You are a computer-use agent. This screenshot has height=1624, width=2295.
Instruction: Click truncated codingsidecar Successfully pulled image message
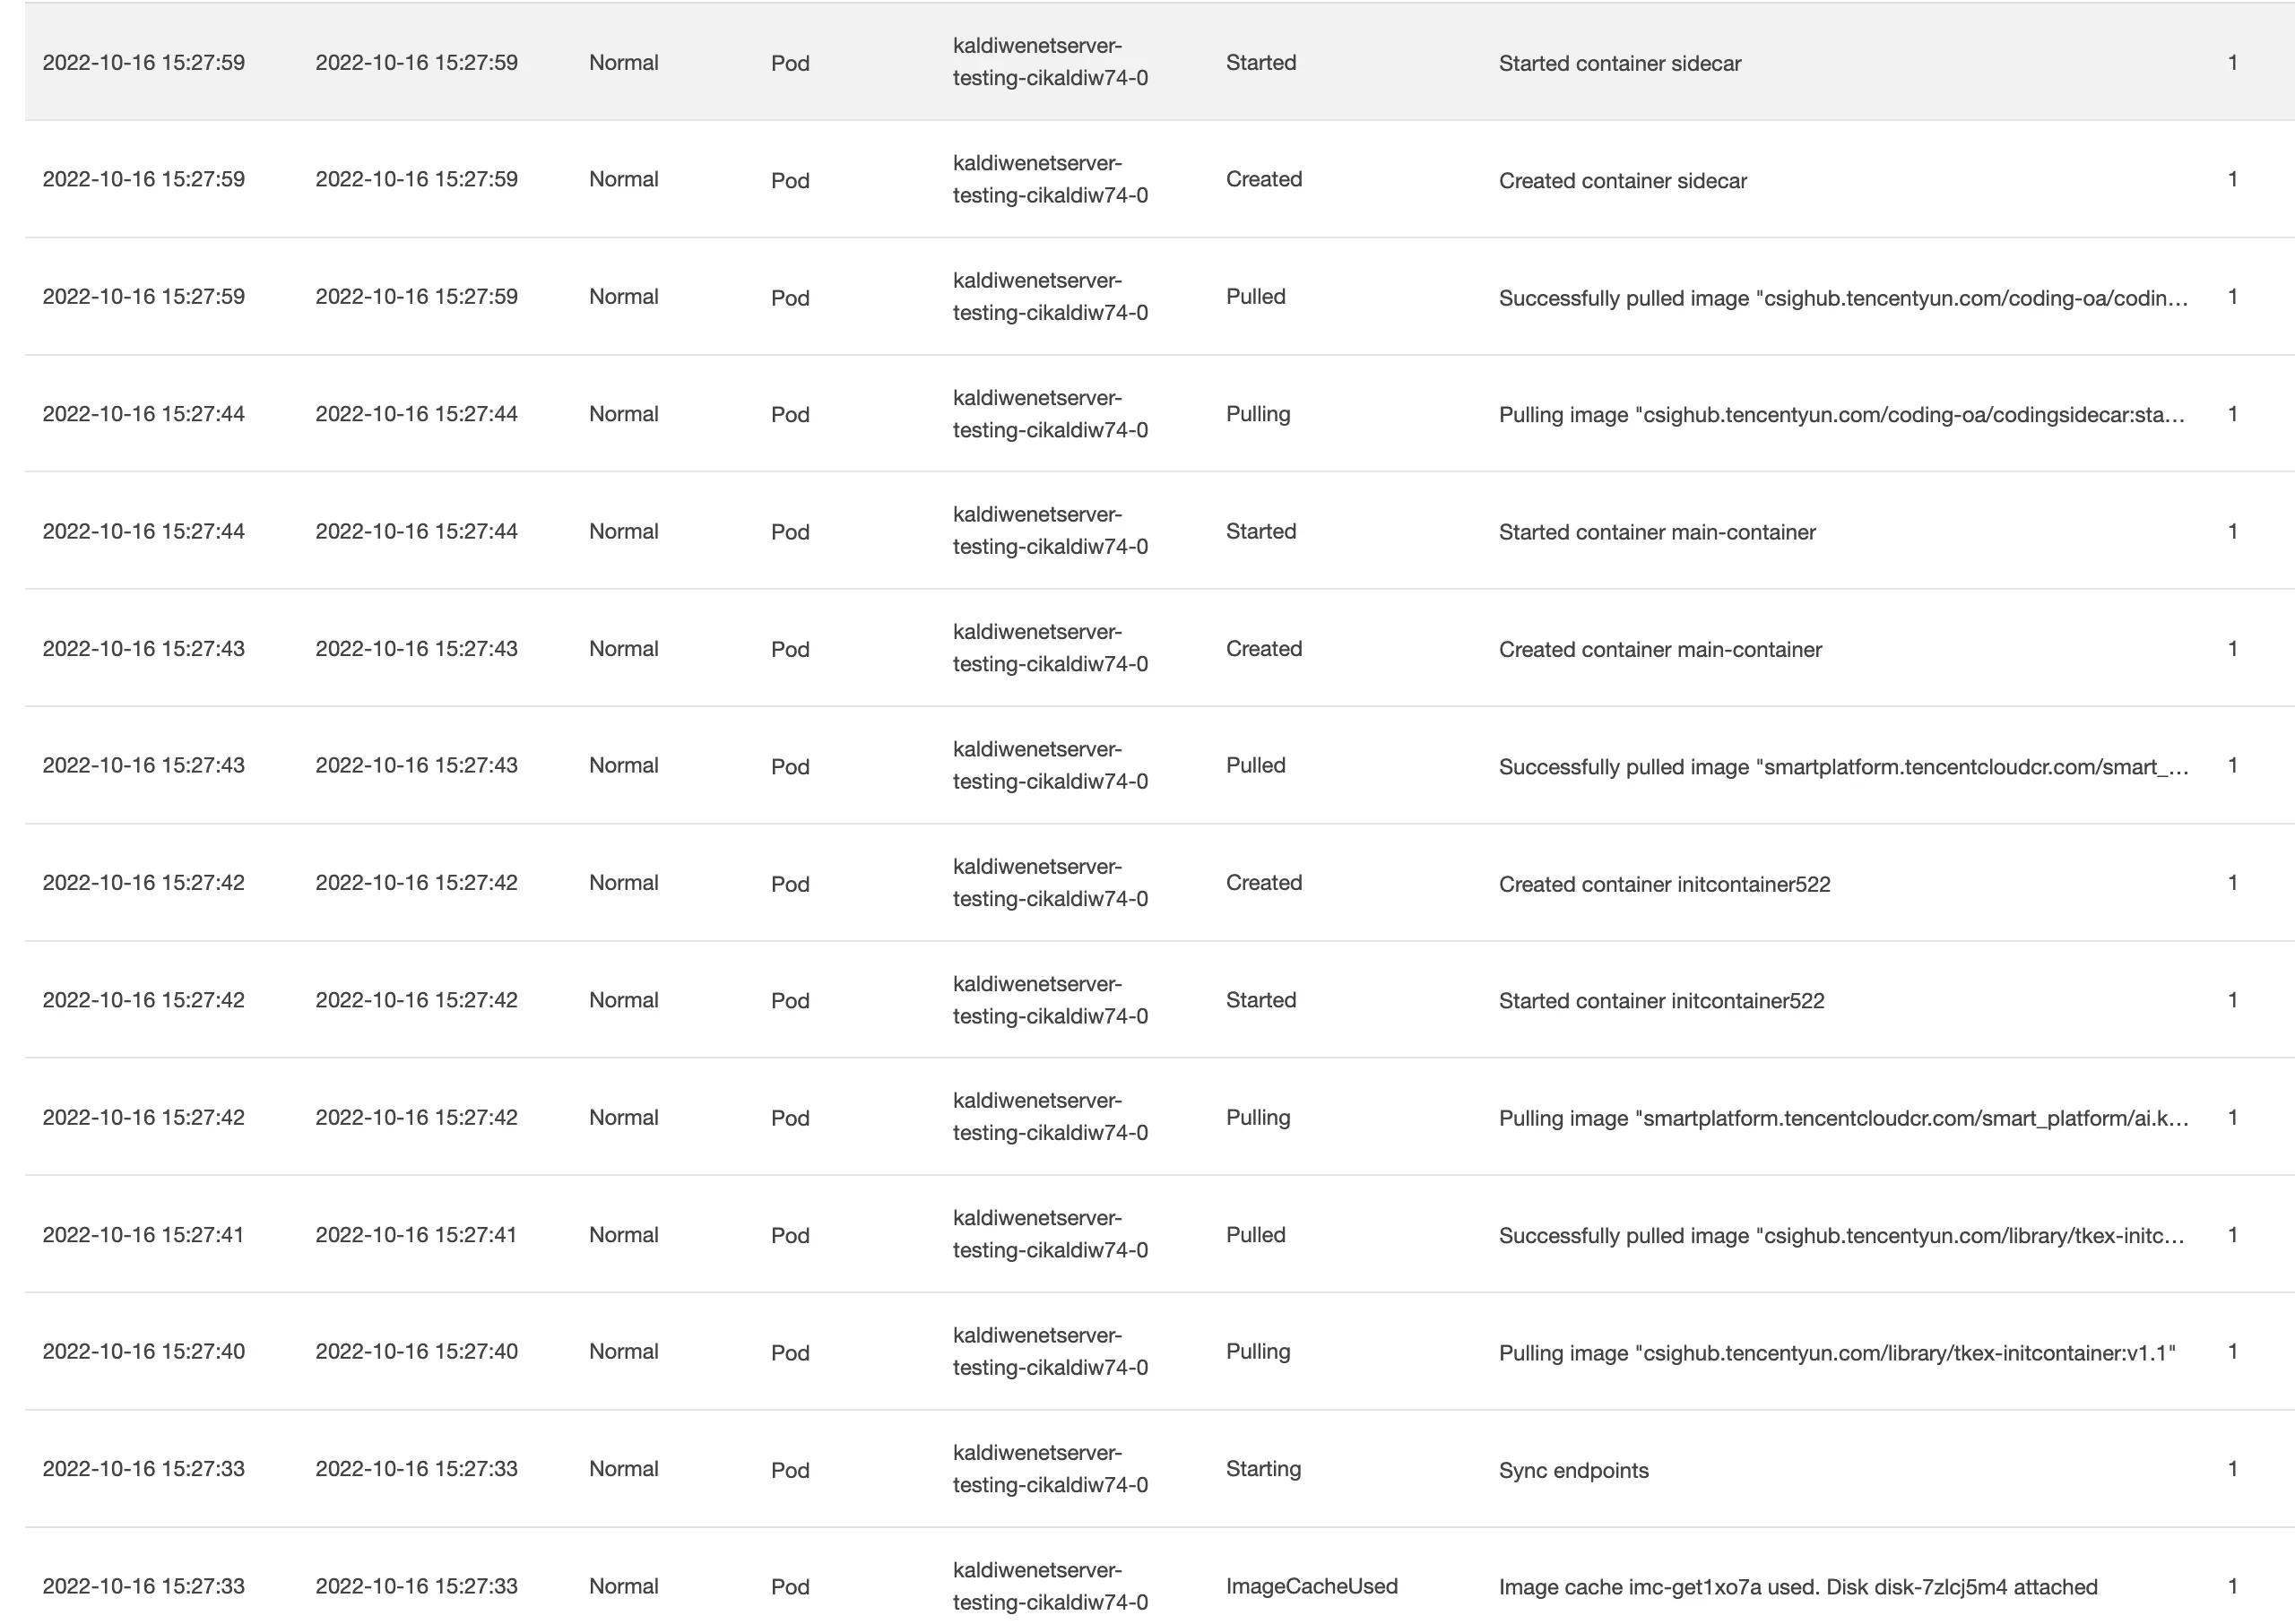(1843, 298)
